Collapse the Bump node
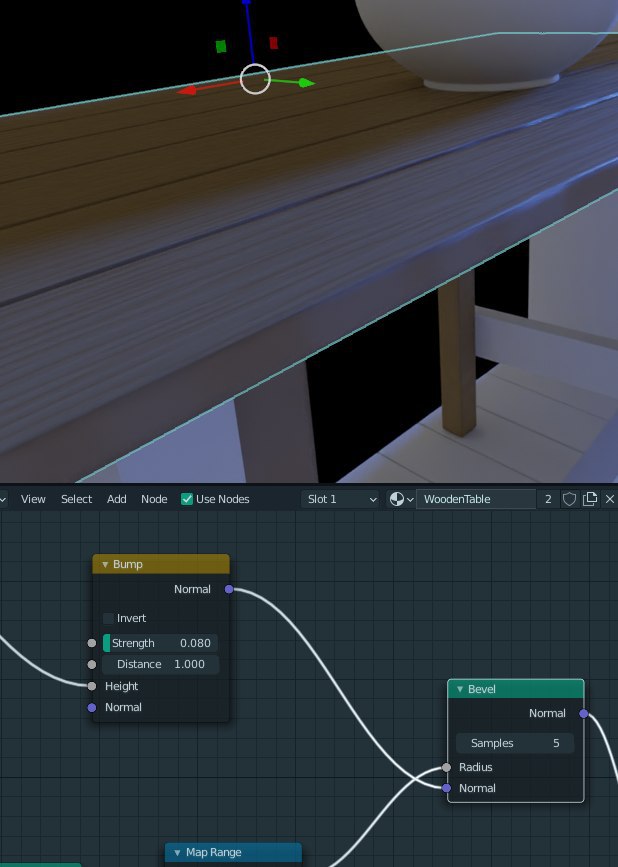Viewport: 618px width, 867px height. (x=105, y=565)
